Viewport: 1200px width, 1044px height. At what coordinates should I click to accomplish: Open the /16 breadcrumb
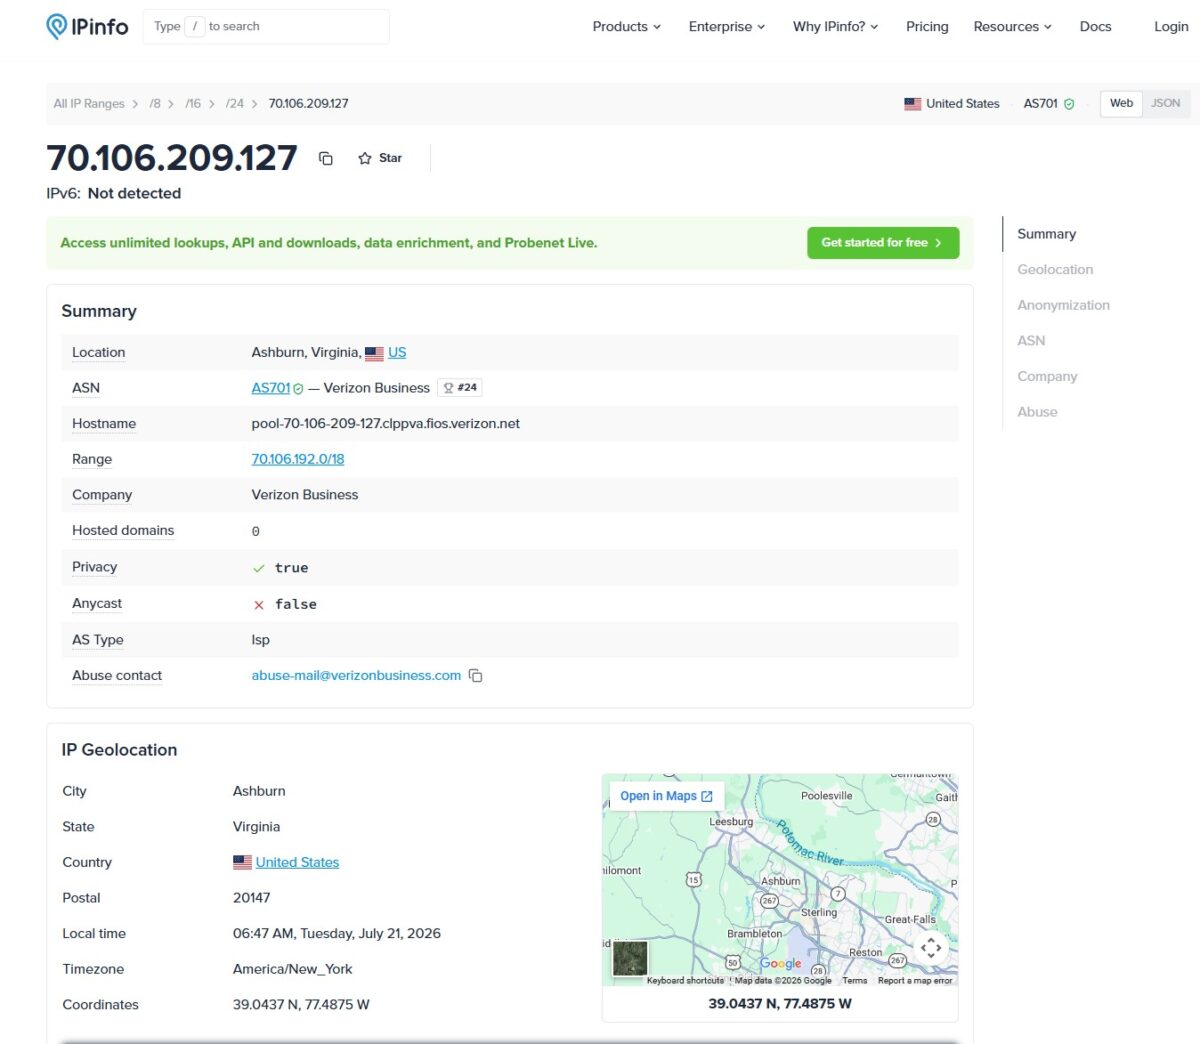[193, 104]
